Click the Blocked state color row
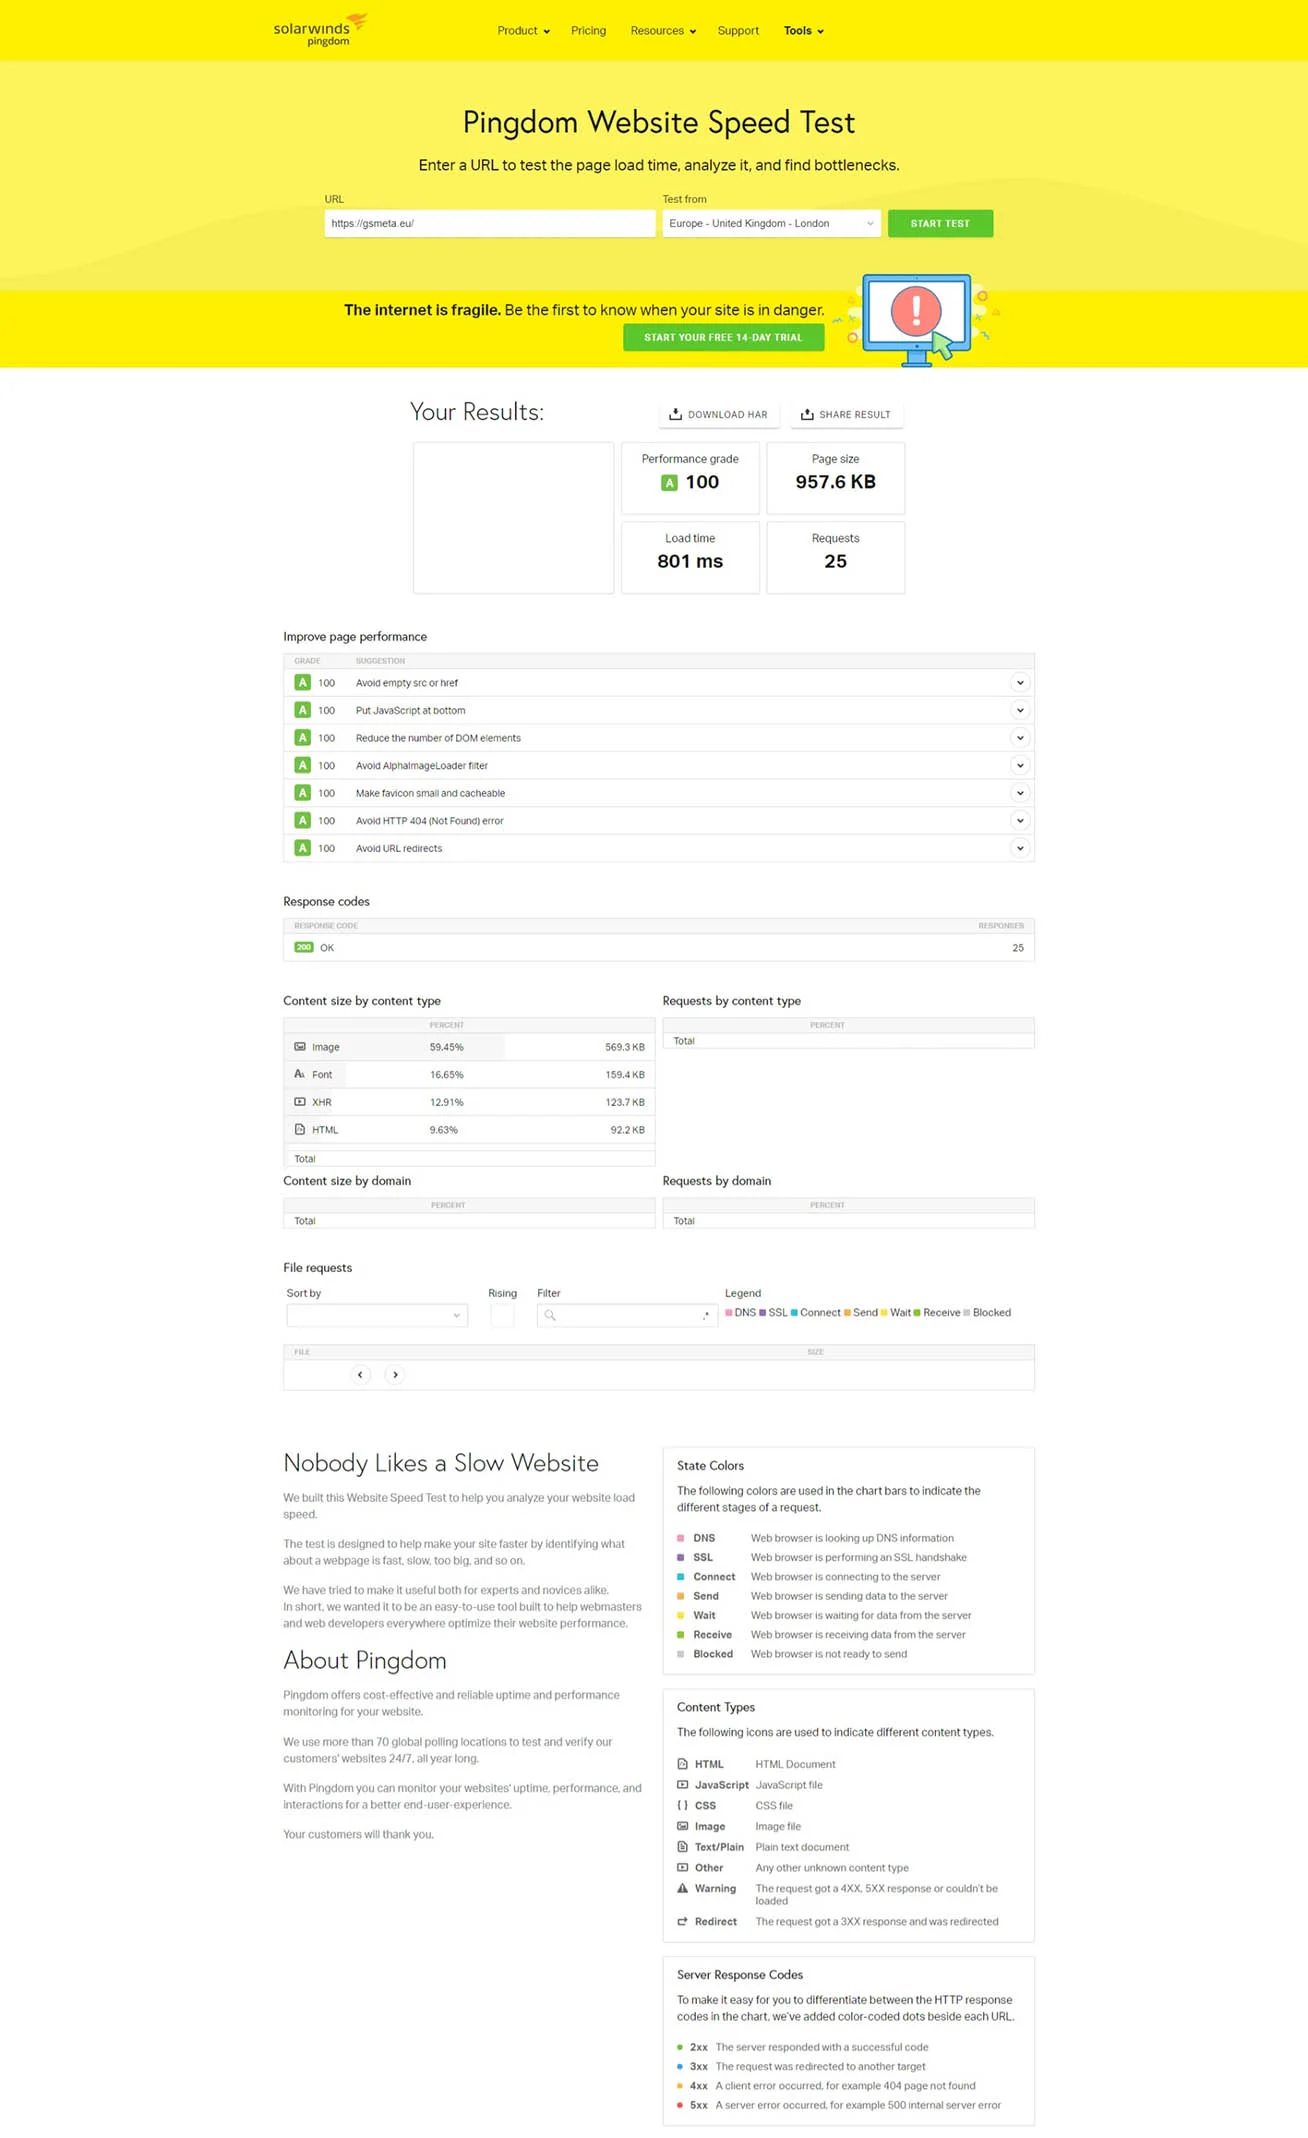 [792, 1654]
